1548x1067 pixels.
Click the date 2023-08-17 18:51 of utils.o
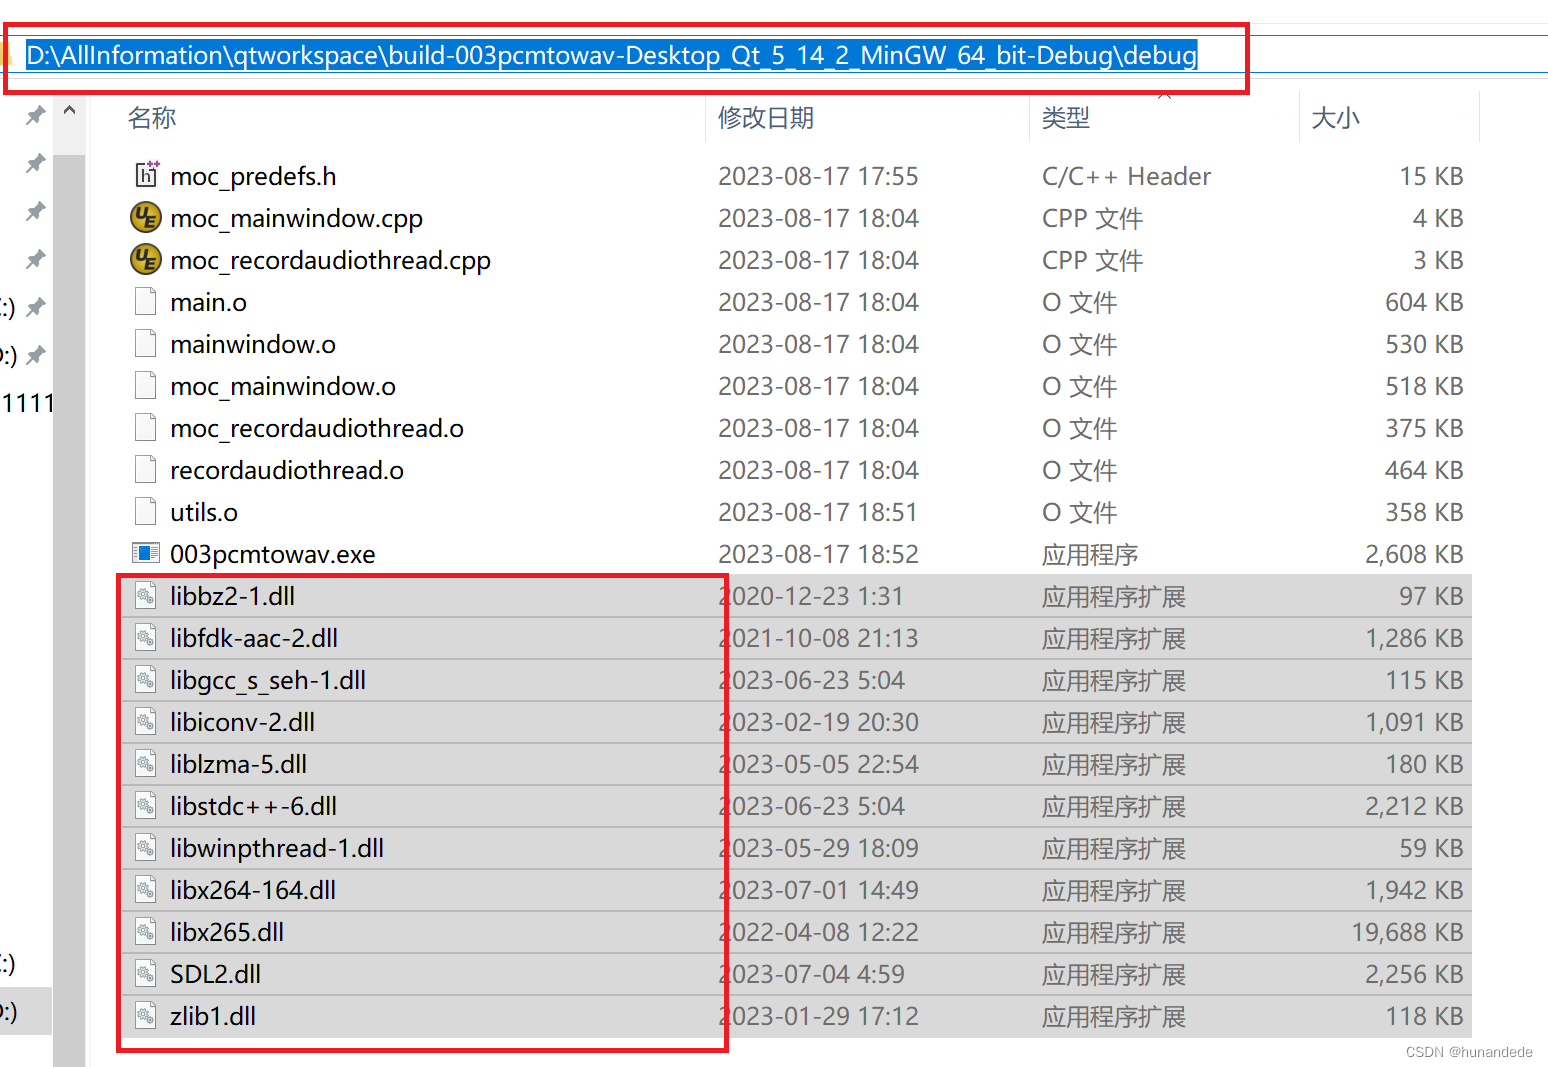818,512
